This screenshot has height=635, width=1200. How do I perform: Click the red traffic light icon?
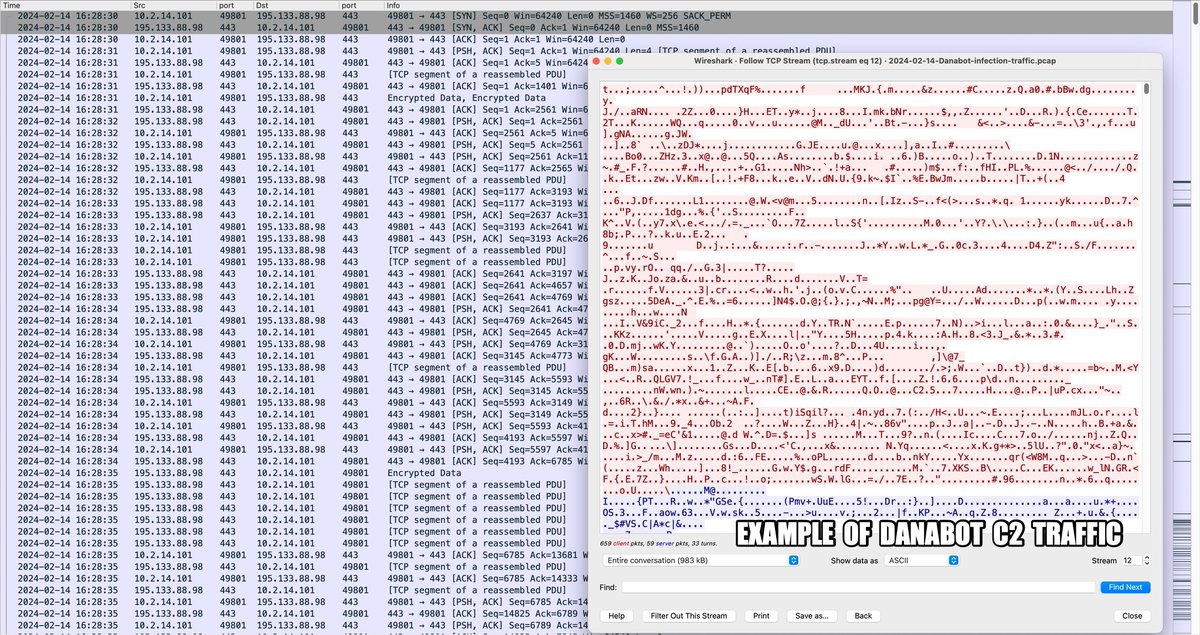(596, 61)
